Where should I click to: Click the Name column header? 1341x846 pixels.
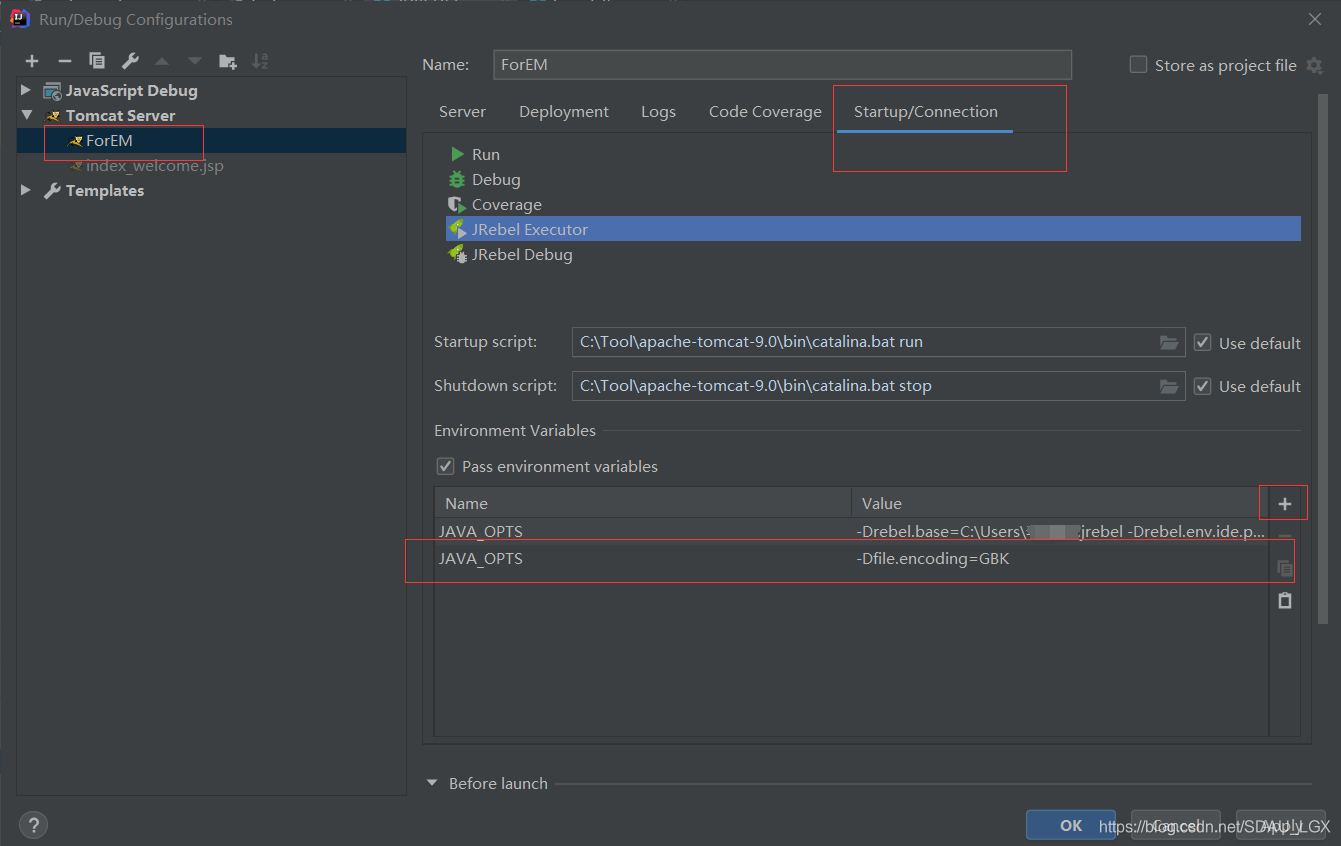pyautogui.click(x=643, y=503)
